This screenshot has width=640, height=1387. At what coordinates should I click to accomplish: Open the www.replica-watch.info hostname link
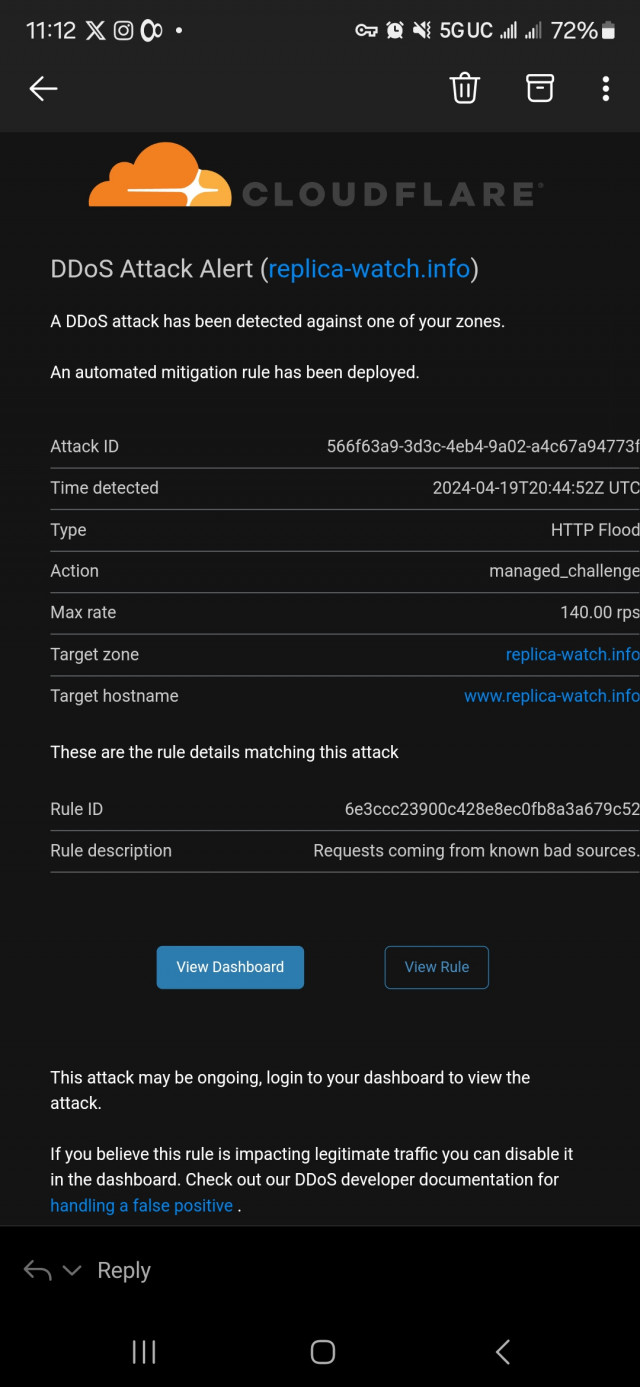point(551,696)
